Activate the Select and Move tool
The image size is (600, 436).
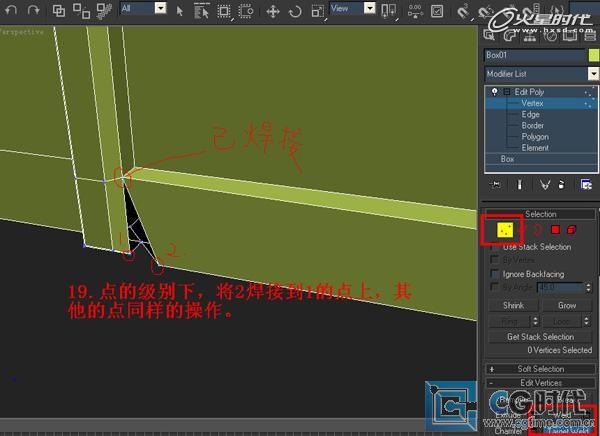click(273, 11)
